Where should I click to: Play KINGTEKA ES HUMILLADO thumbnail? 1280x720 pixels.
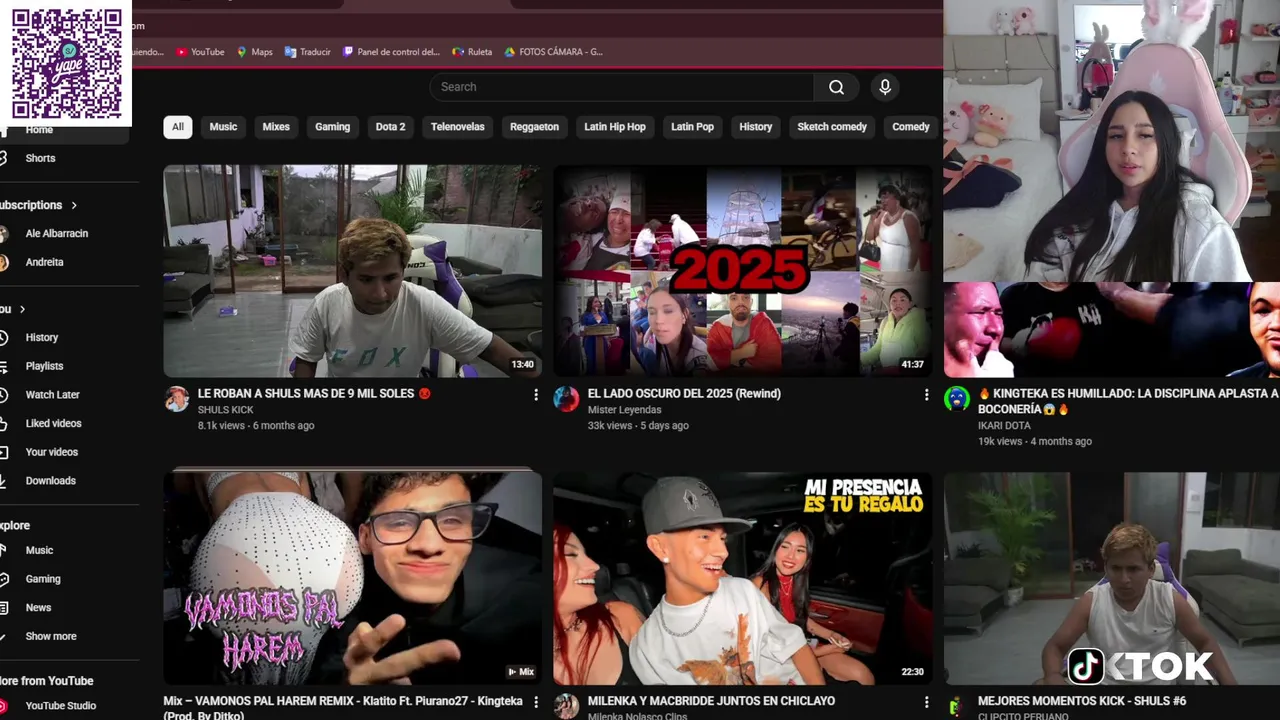click(1112, 330)
